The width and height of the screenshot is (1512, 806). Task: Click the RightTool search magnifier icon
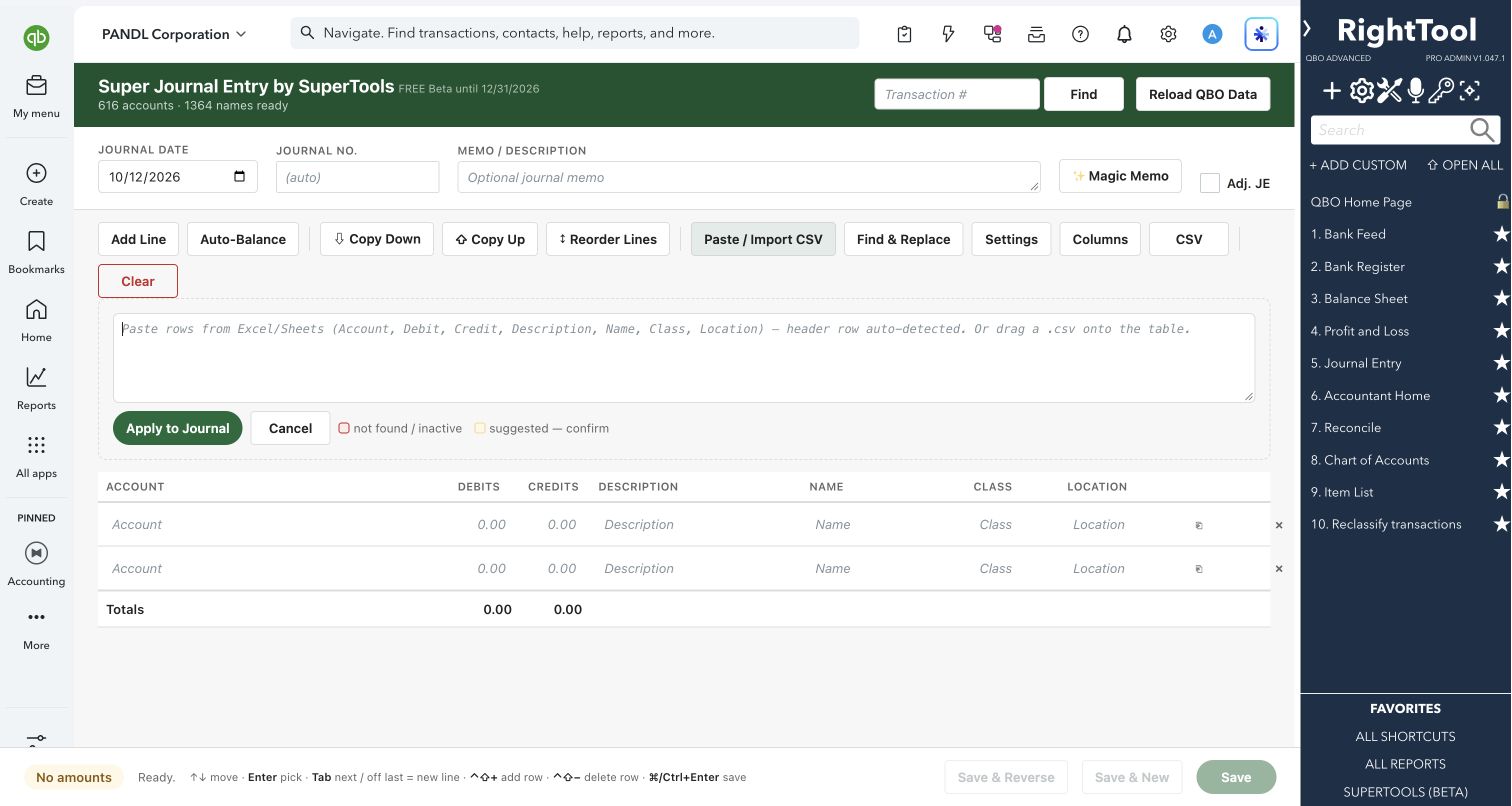pyautogui.click(x=1483, y=130)
